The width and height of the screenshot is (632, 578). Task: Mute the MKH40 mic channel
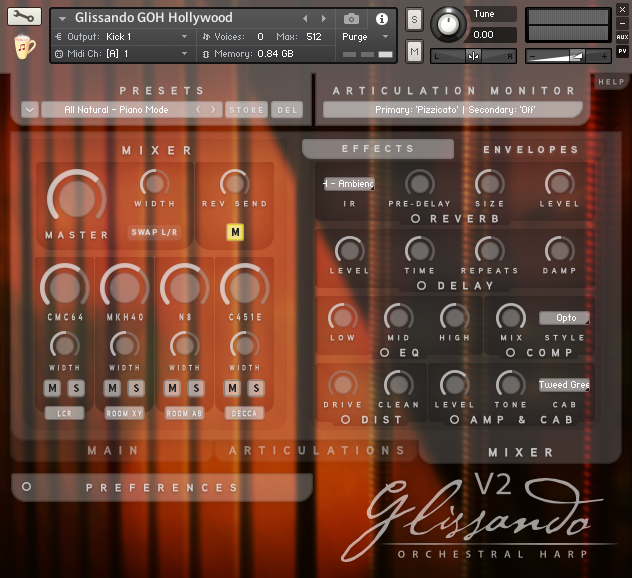pos(112,388)
